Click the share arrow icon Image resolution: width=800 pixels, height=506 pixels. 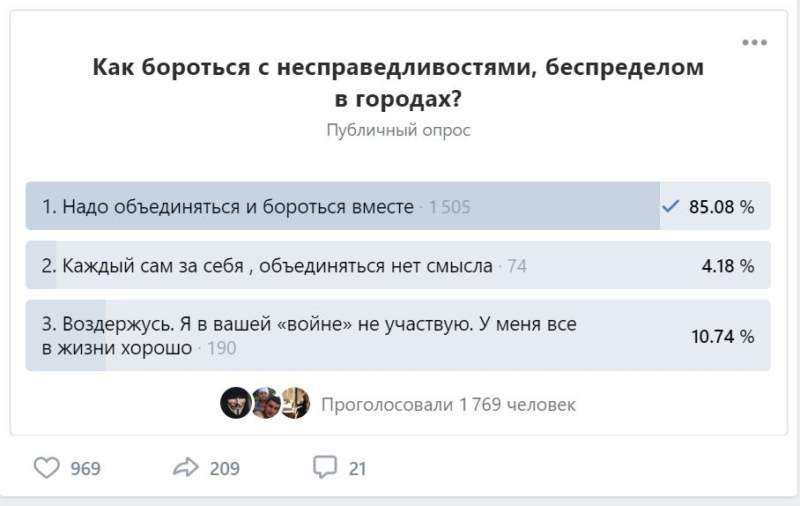[187, 467]
